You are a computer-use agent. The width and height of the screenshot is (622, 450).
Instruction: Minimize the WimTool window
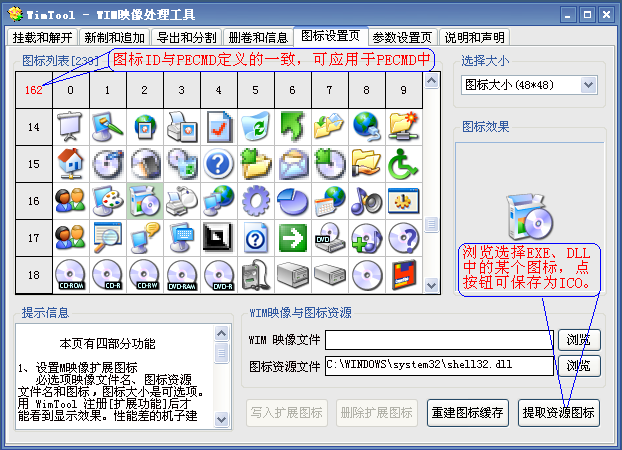pyautogui.click(x=568, y=15)
